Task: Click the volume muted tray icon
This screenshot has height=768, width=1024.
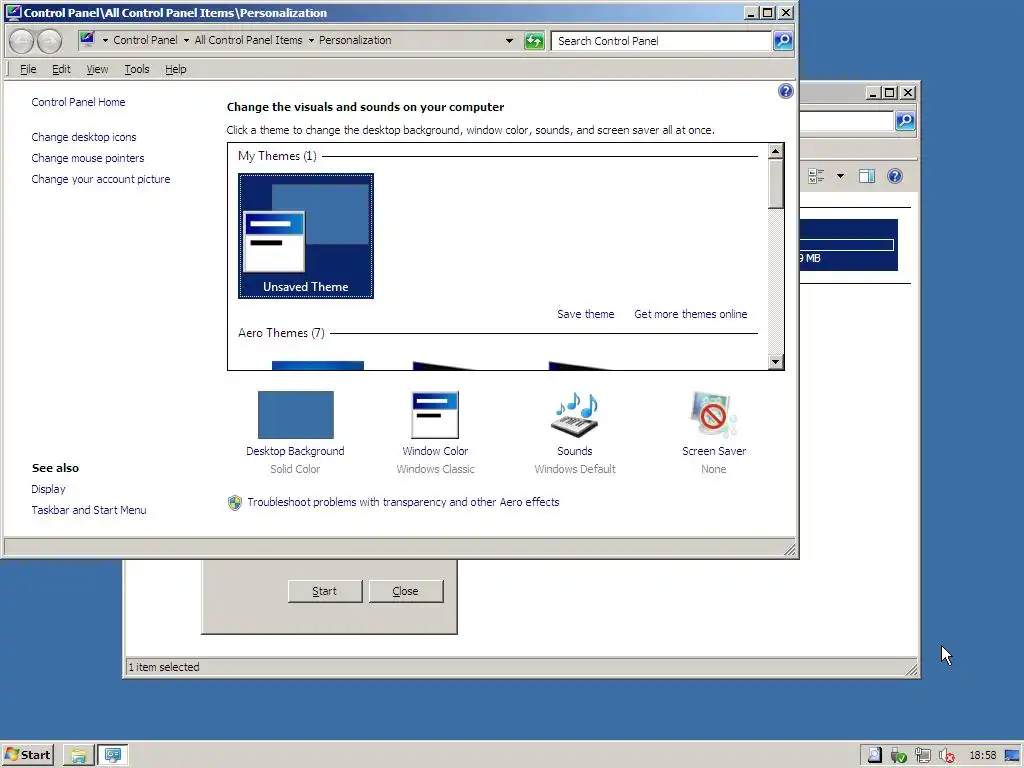Action: point(947,756)
